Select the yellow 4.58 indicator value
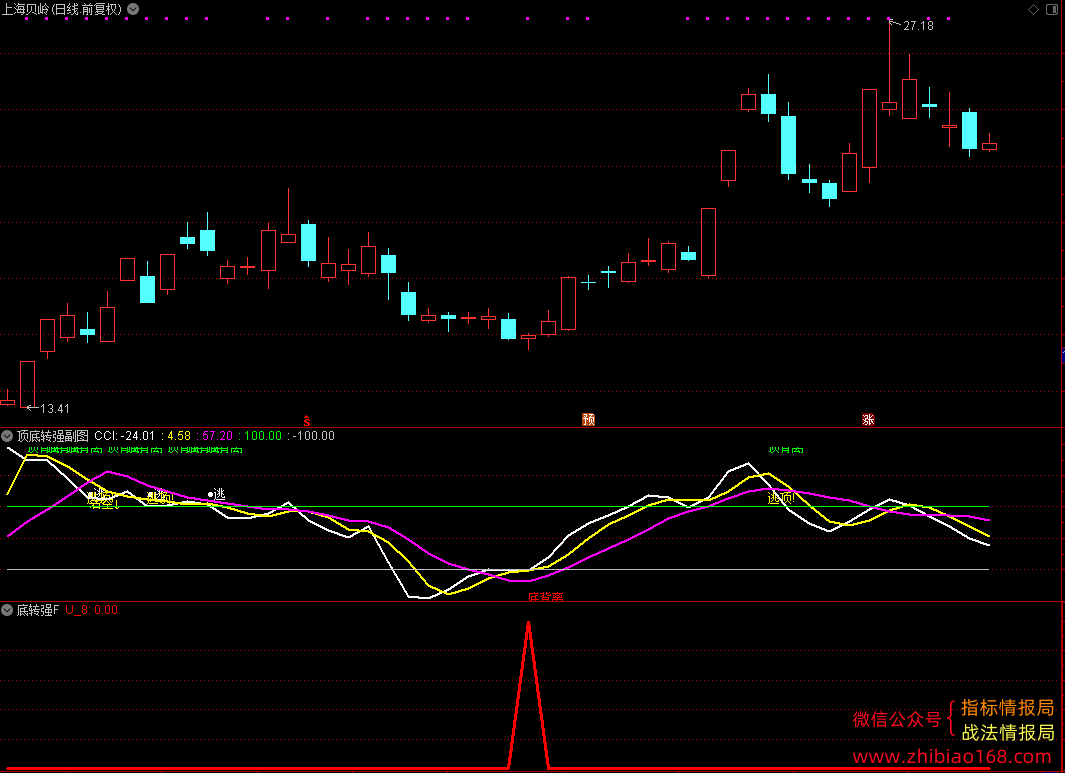Image resolution: width=1065 pixels, height=773 pixels. coord(179,436)
